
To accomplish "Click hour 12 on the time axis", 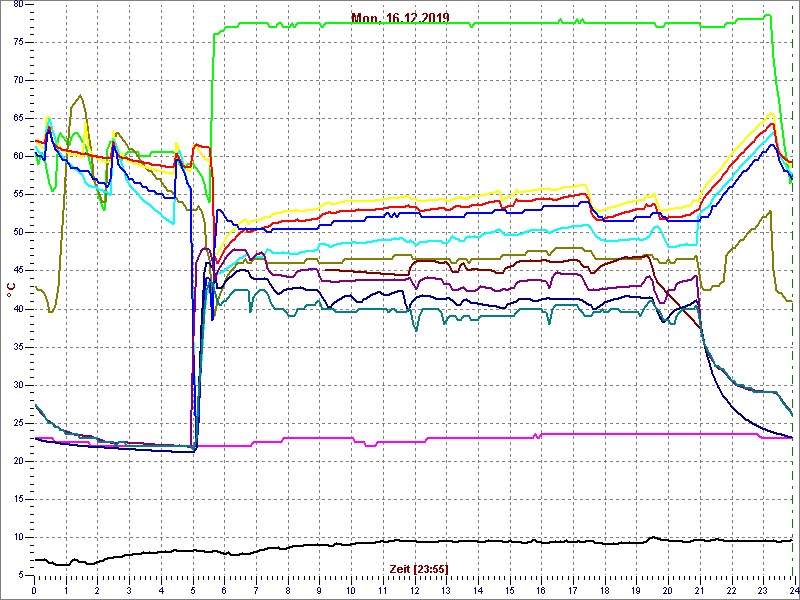I will 414,590.
